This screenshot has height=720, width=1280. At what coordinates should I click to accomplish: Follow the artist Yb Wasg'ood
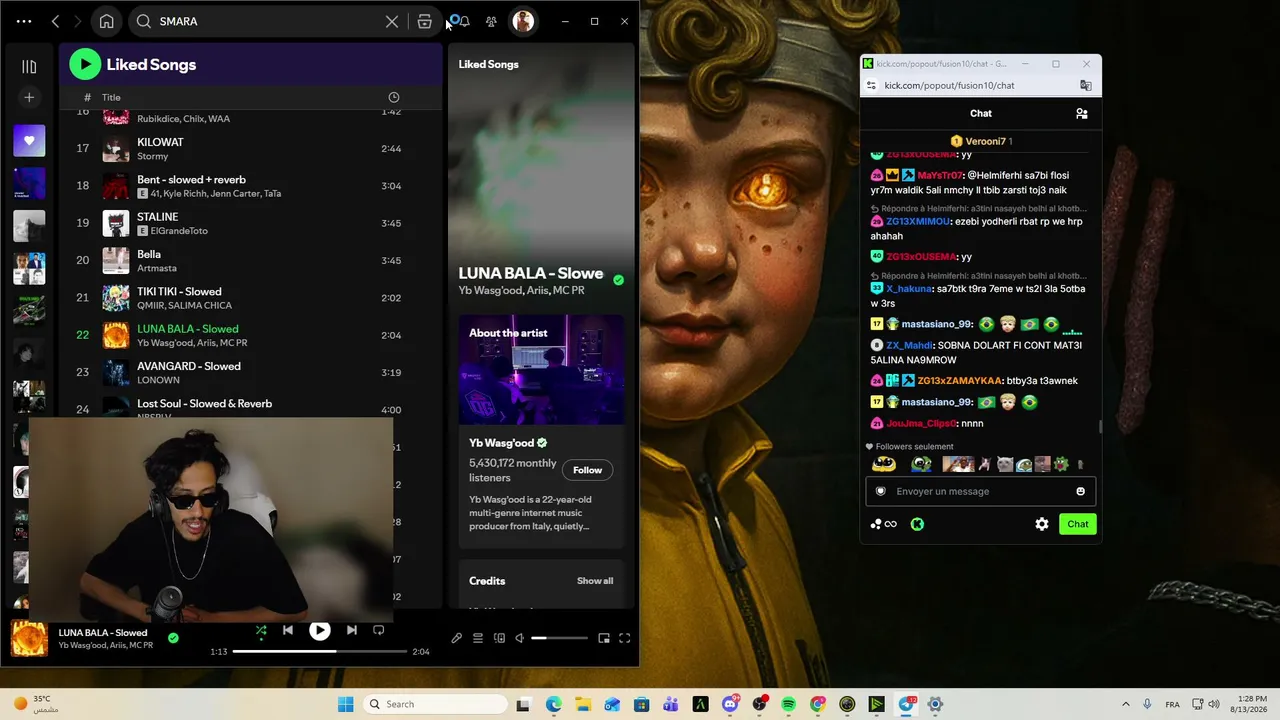pyautogui.click(x=588, y=470)
